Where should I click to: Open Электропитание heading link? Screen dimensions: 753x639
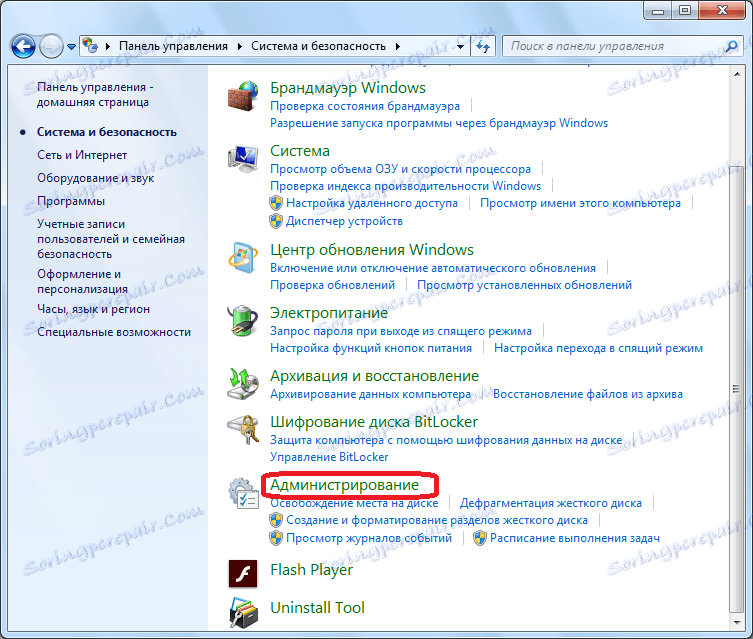328,313
